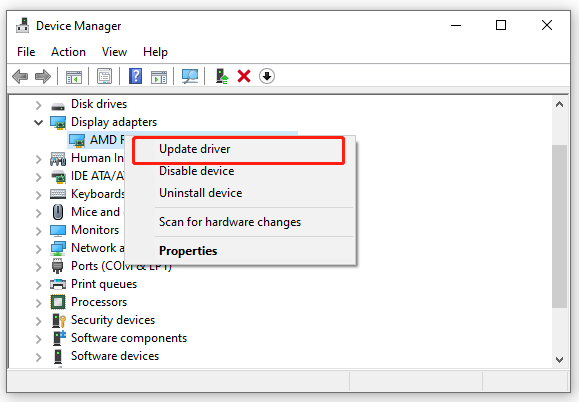
Task: Select the Print queues tree label
Action: (104, 284)
